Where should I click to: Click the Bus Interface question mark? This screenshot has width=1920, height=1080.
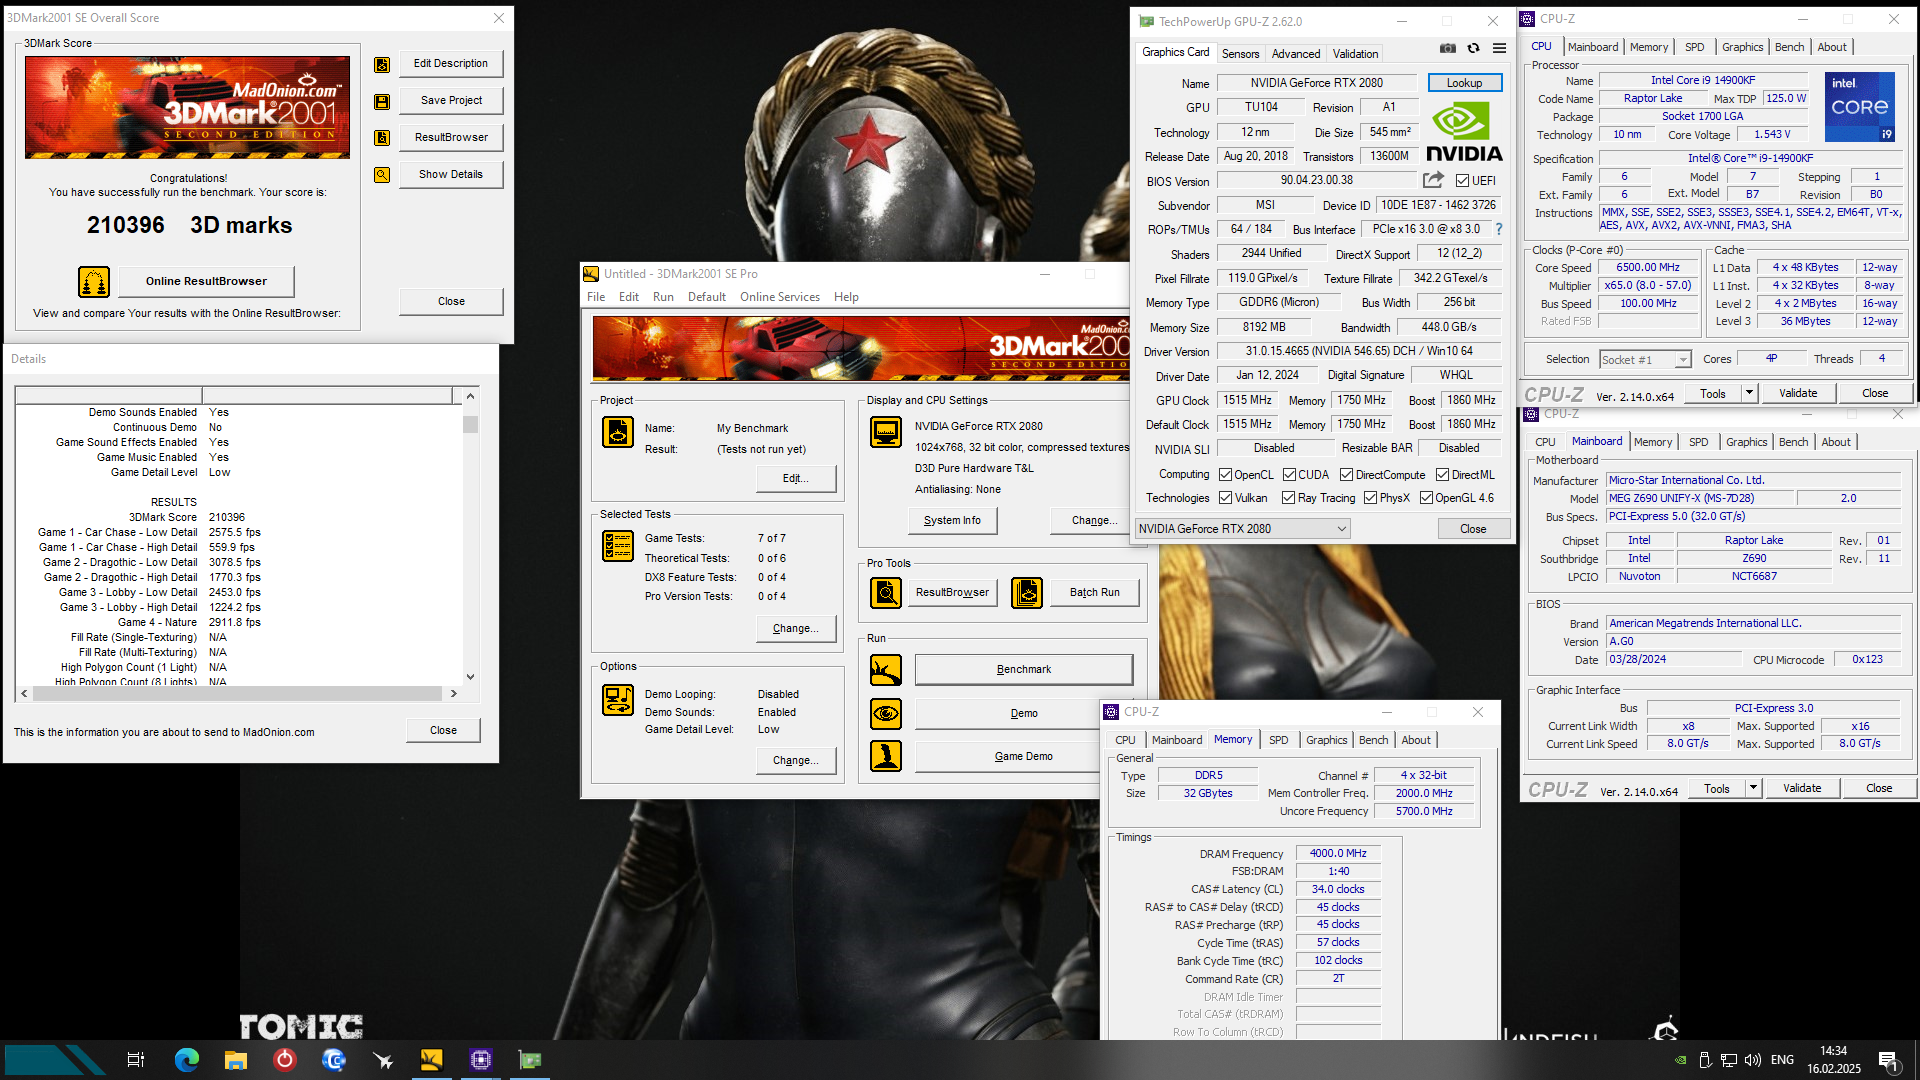click(x=1499, y=229)
